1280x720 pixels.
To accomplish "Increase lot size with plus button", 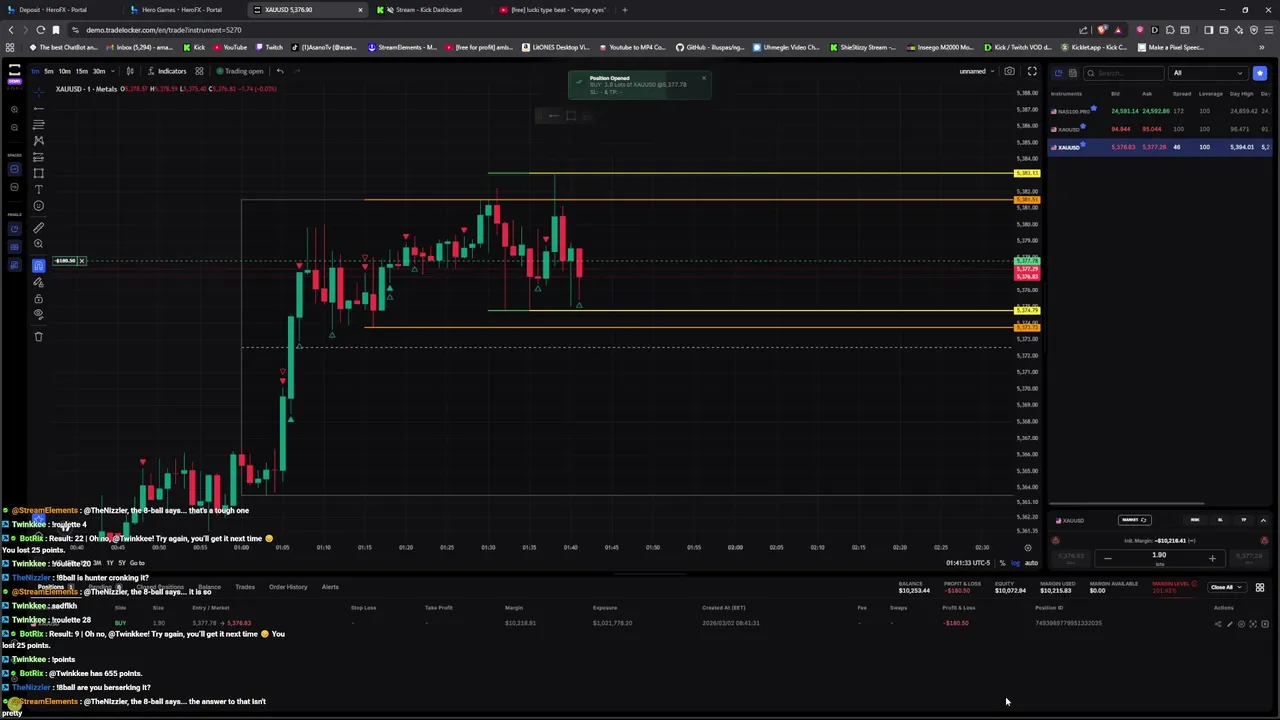I will 1212,559.
